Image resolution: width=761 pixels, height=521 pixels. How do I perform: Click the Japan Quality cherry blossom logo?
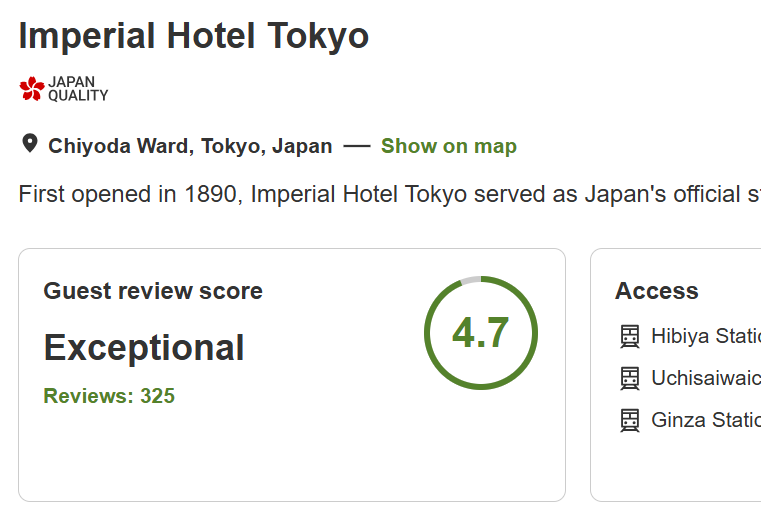tap(32, 89)
